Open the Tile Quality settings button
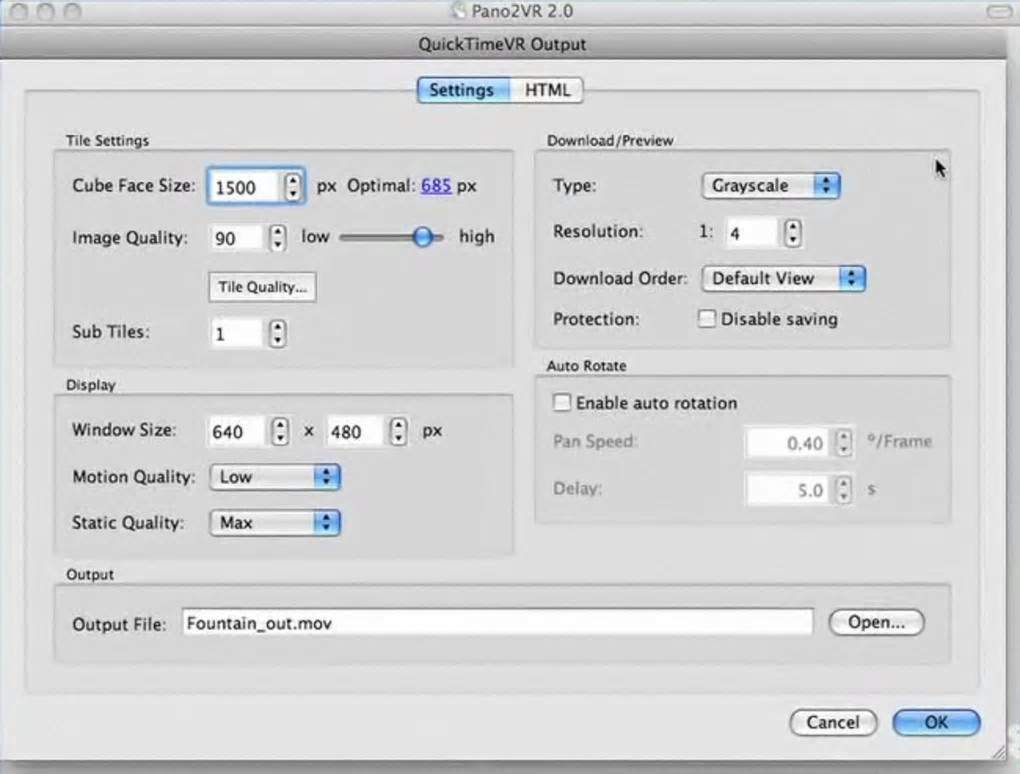 coord(262,287)
